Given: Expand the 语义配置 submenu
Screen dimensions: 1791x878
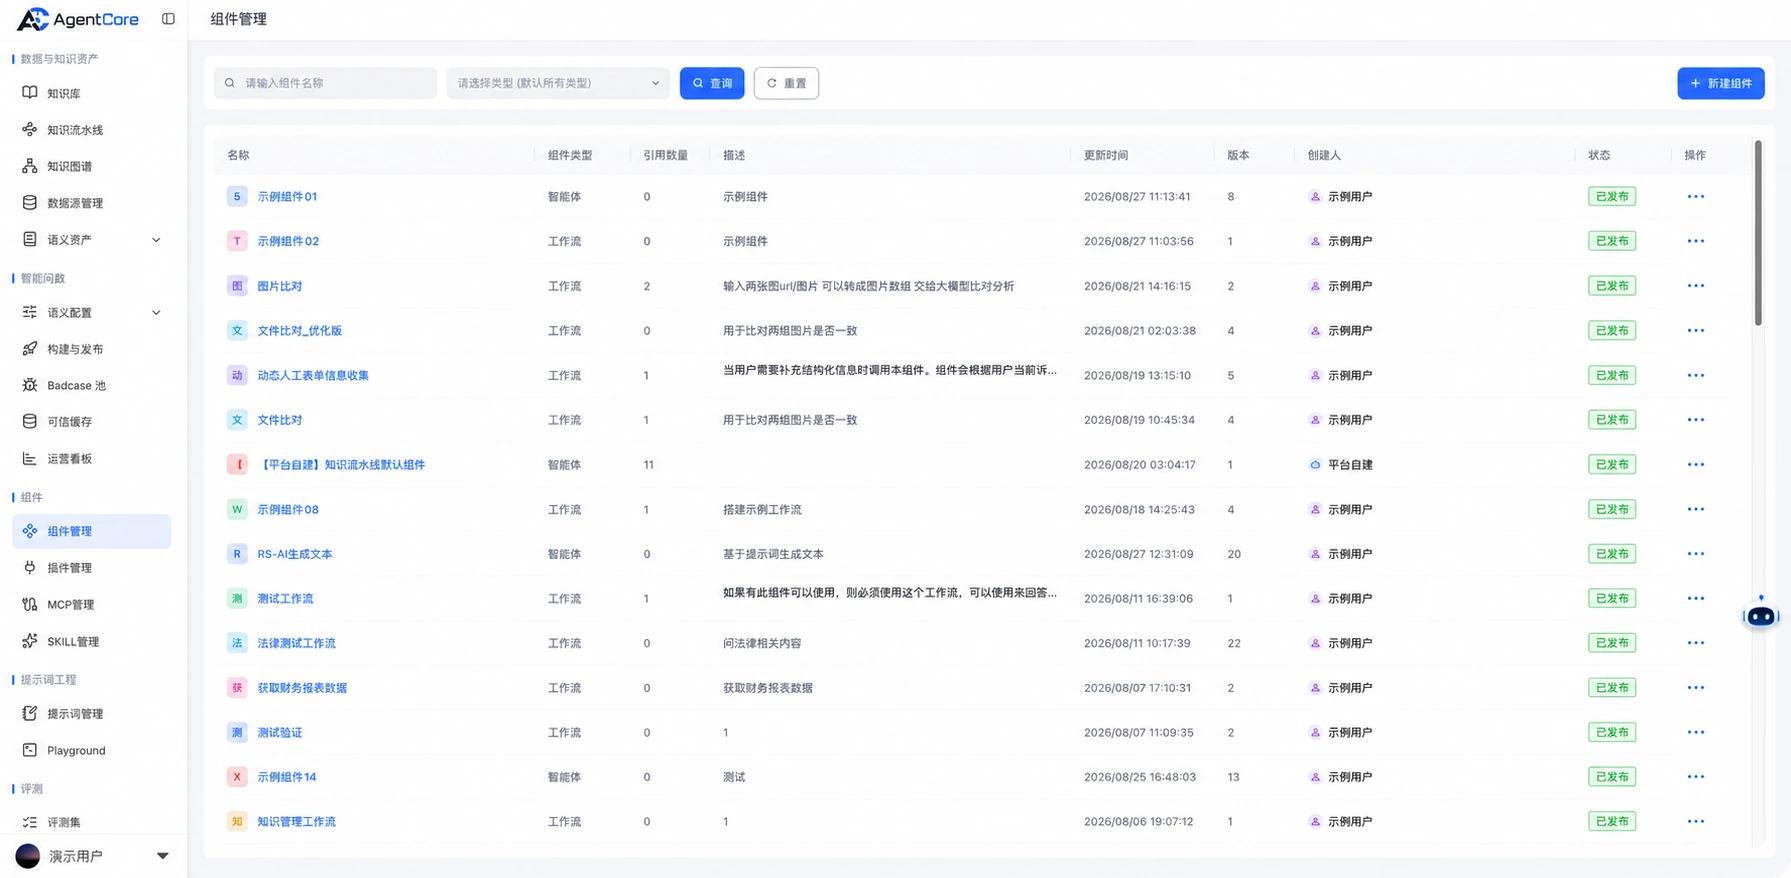Looking at the screenshot, I should pyautogui.click(x=156, y=313).
